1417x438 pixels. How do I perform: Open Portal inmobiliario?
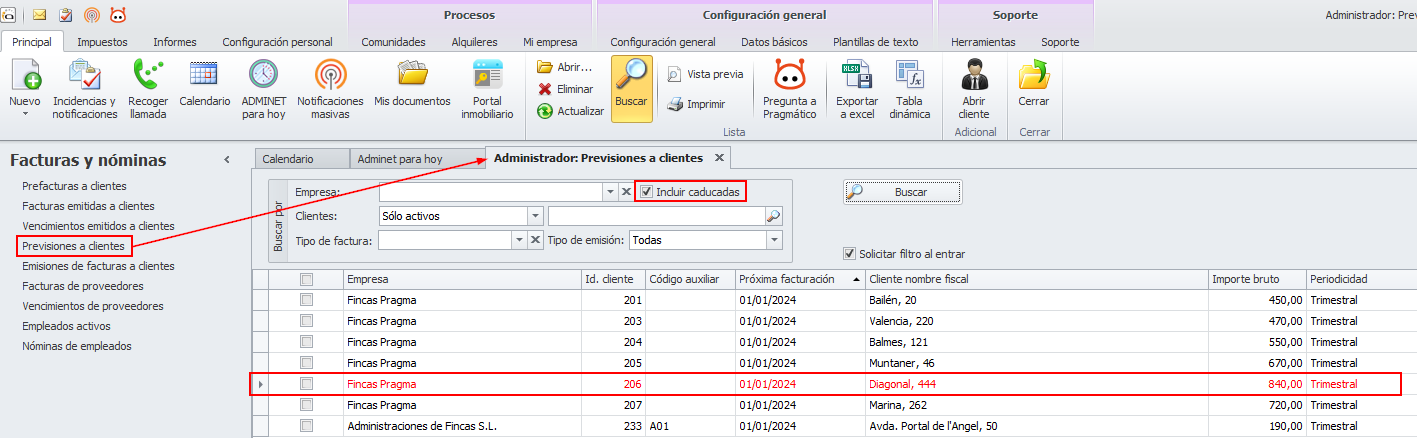[x=487, y=90]
